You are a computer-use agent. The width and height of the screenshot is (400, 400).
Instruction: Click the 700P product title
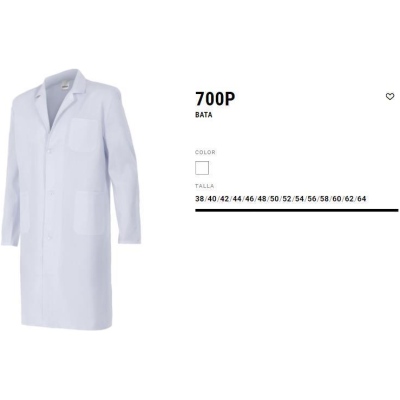coord(215,99)
